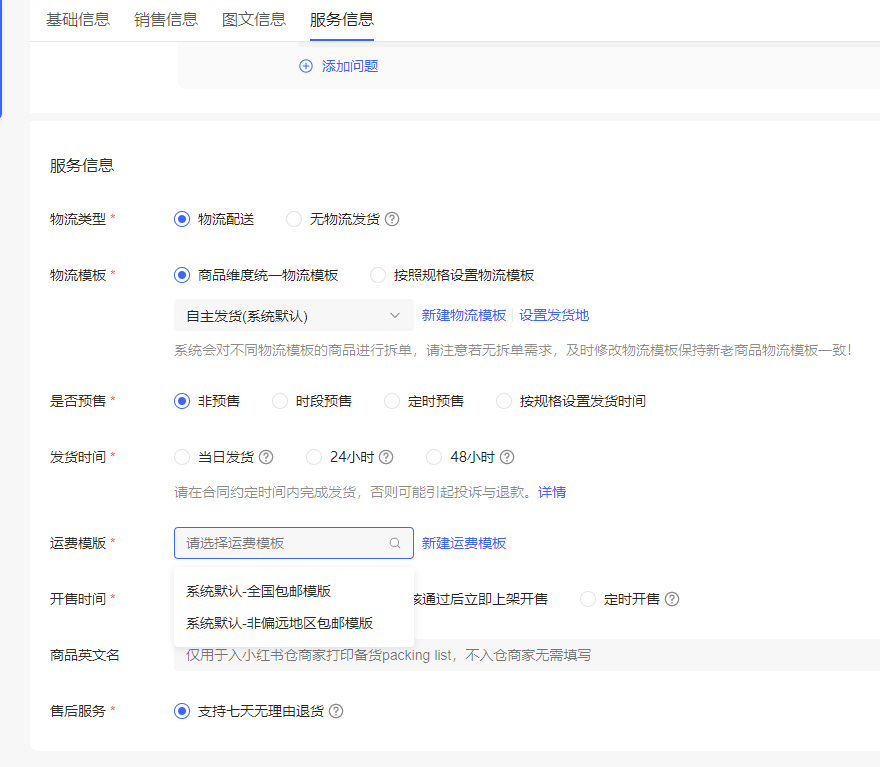Focus the 请选择运费模板 search field
880x767 pixels.
pyautogui.click(x=294, y=543)
